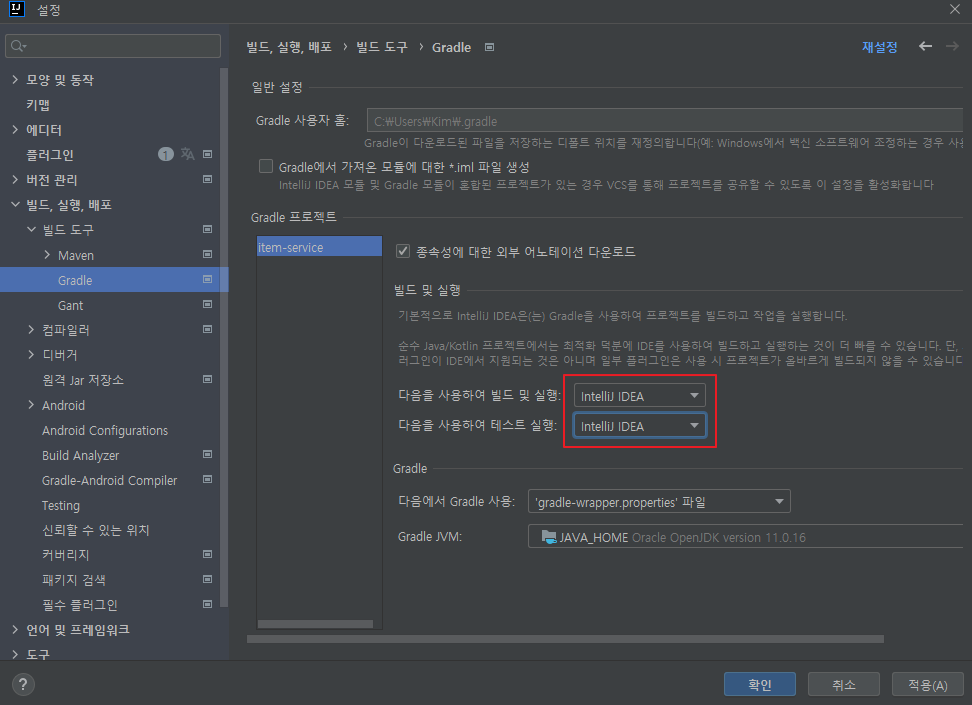Click 확인 button to confirm
The width and height of the screenshot is (972, 705).
tap(759, 685)
